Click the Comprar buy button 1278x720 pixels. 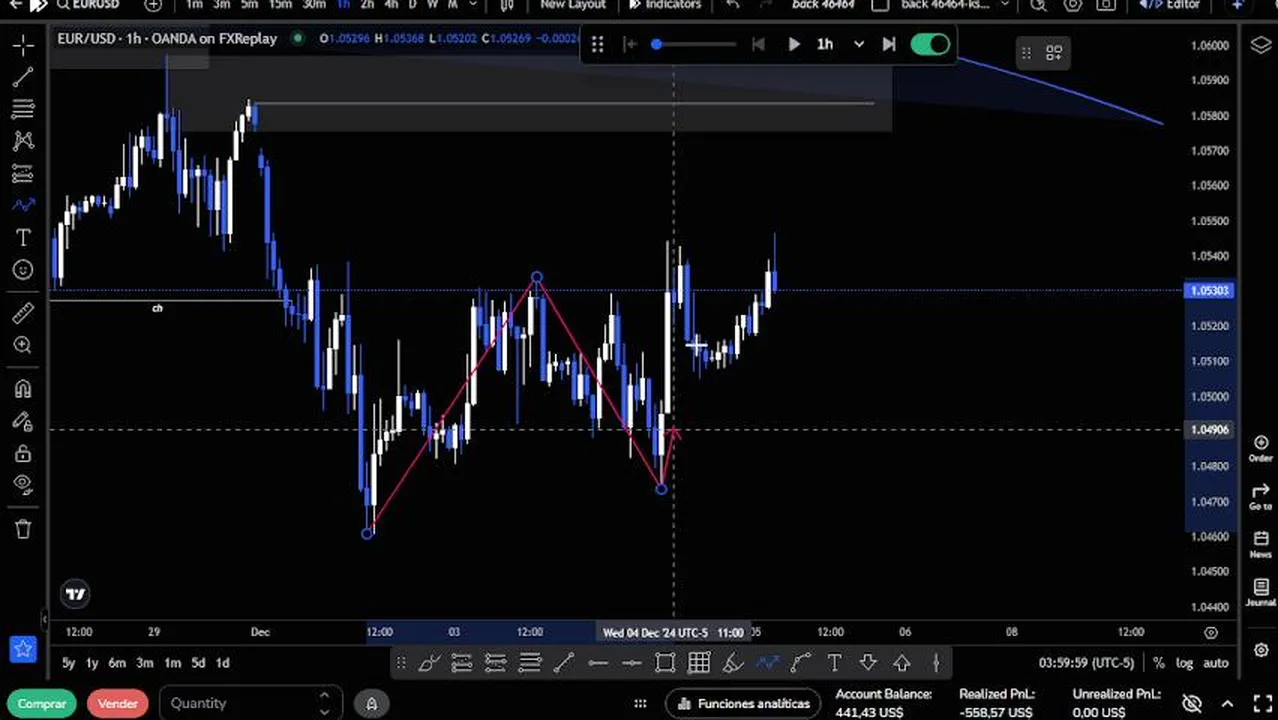pos(42,704)
